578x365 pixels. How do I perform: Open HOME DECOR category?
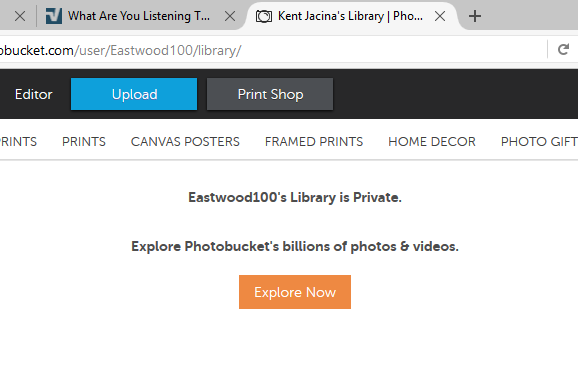432,142
